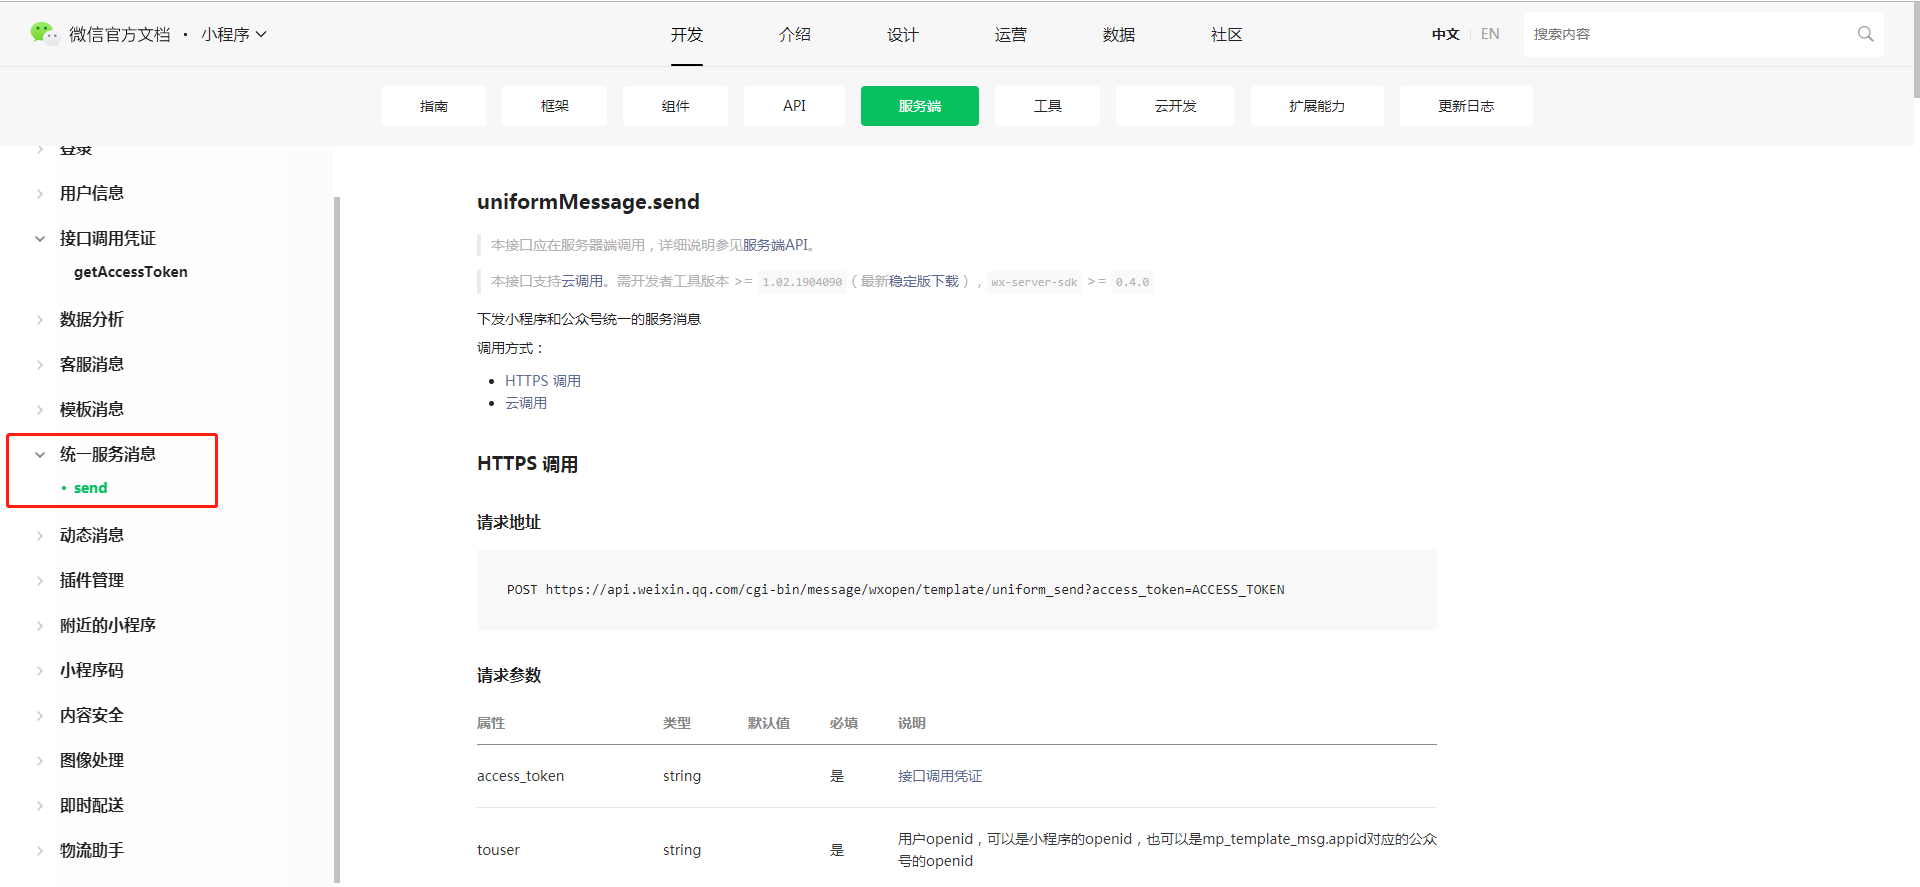
Task: Select the 云开发 tab
Action: [x=1175, y=106]
